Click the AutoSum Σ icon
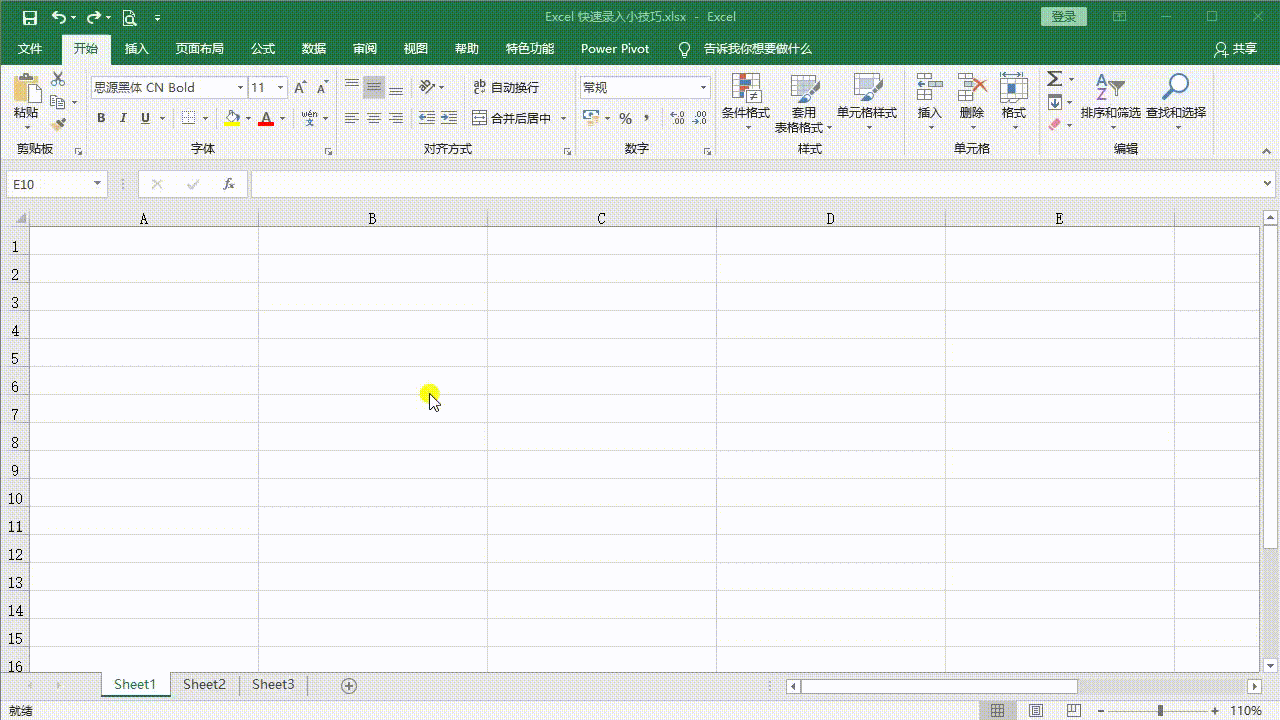The height and width of the screenshot is (720, 1280). tap(1053, 77)
